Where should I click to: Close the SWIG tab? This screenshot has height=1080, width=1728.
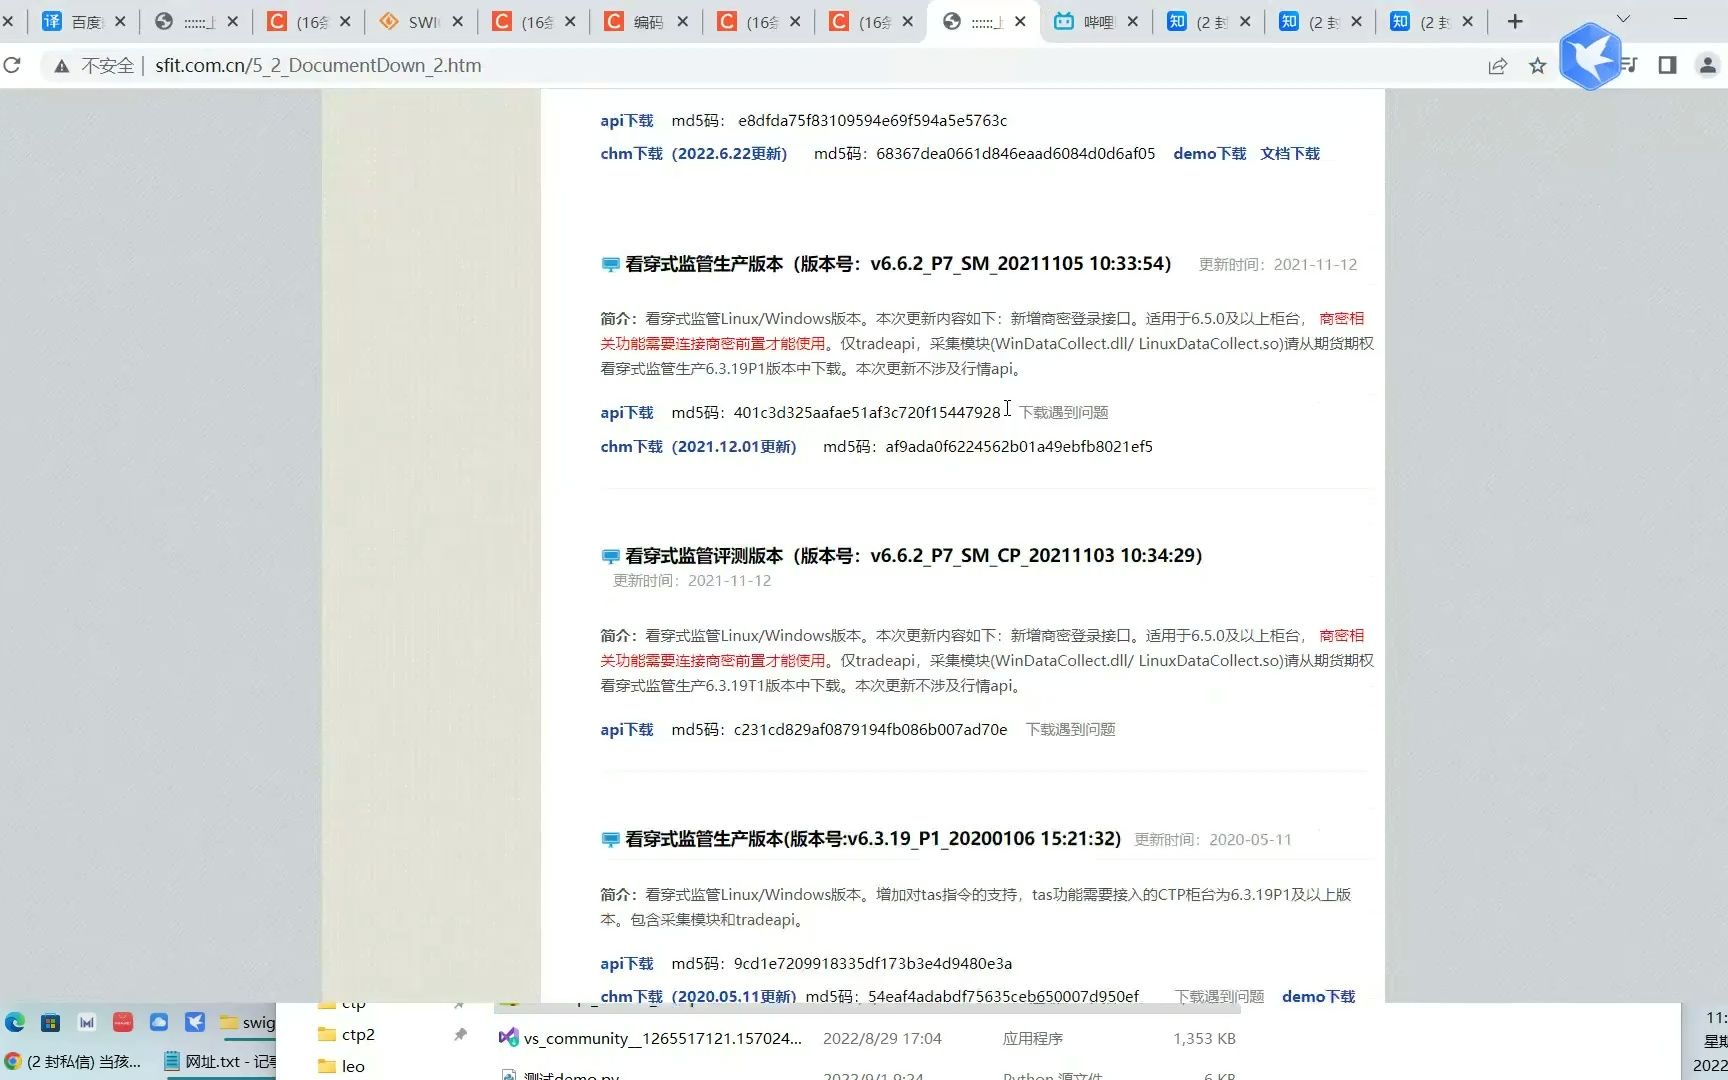[458, 21]
